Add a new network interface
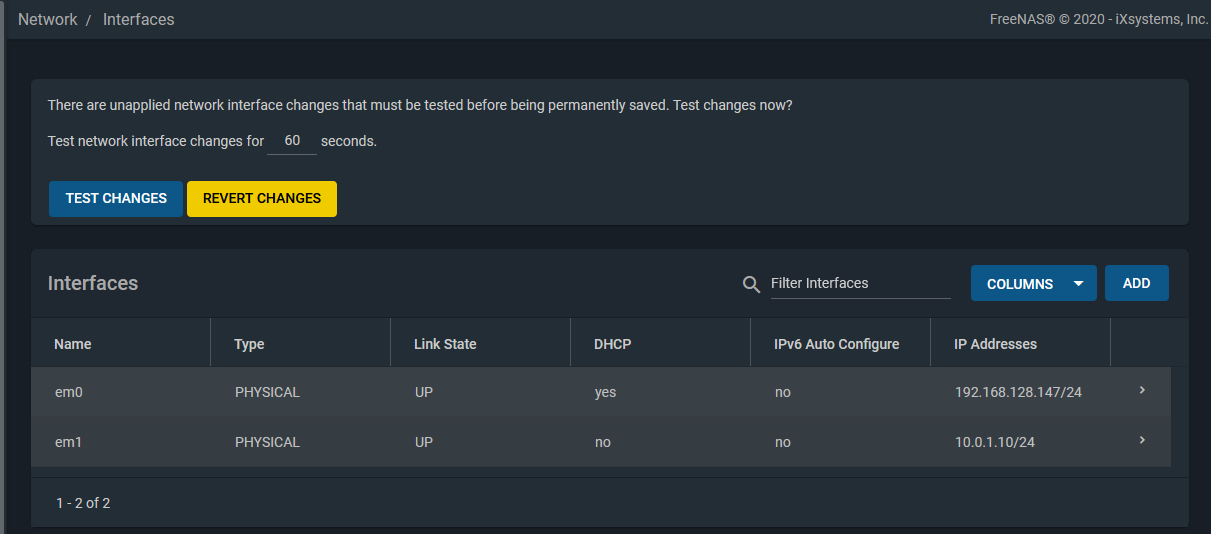This screenshot has height=534, width=1211. click(1136, 283)
